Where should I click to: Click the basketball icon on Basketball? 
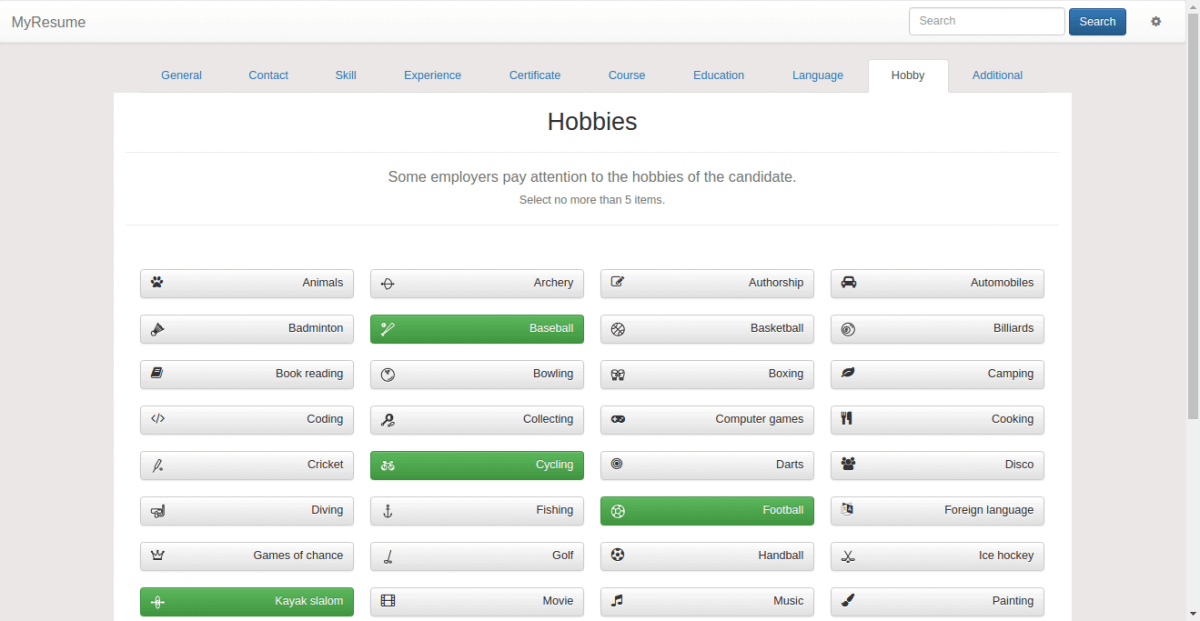click(618, 329)
